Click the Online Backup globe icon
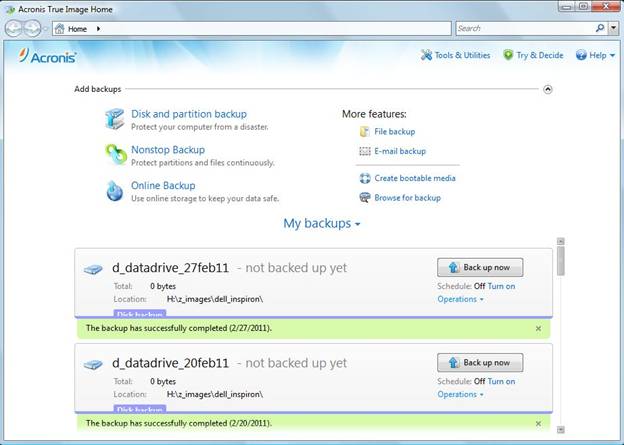Image resolution: width=624 pixels, height=445 pixels. pos(115,190)
